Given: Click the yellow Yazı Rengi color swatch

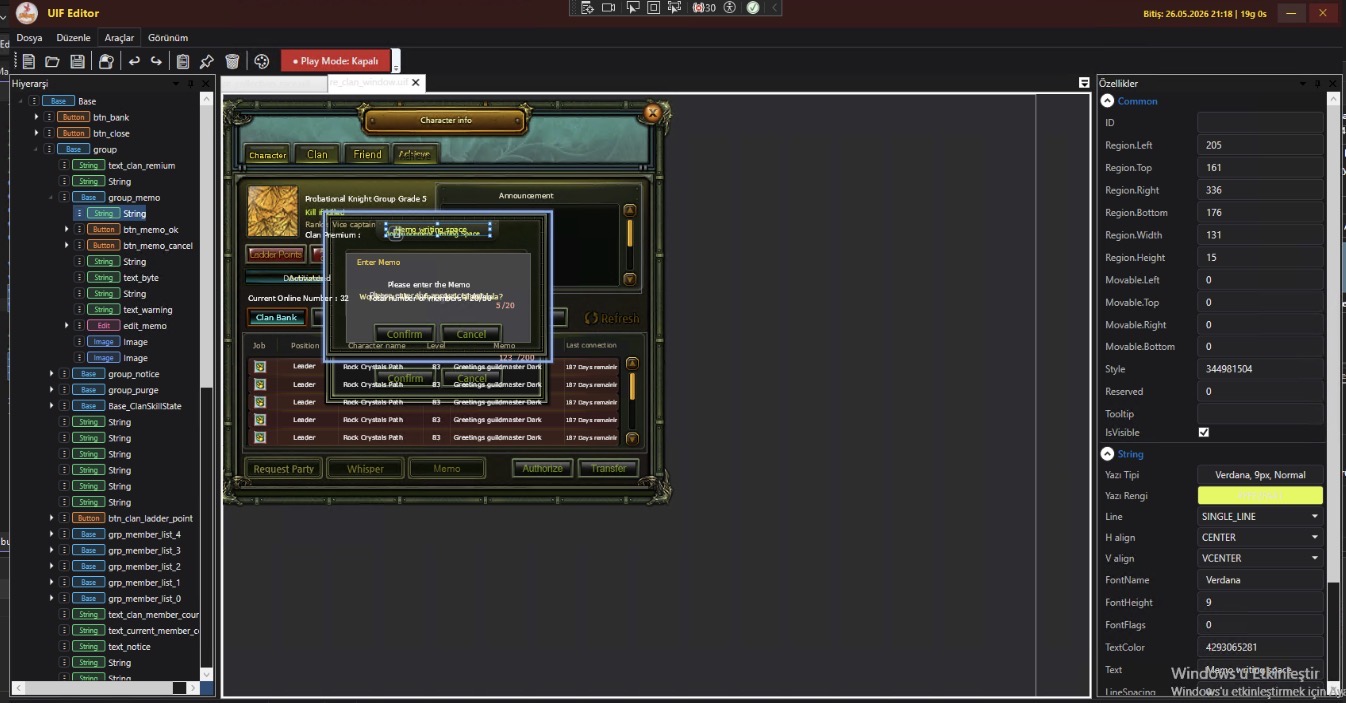Looking at the screenshot, I should [1260, 495].
